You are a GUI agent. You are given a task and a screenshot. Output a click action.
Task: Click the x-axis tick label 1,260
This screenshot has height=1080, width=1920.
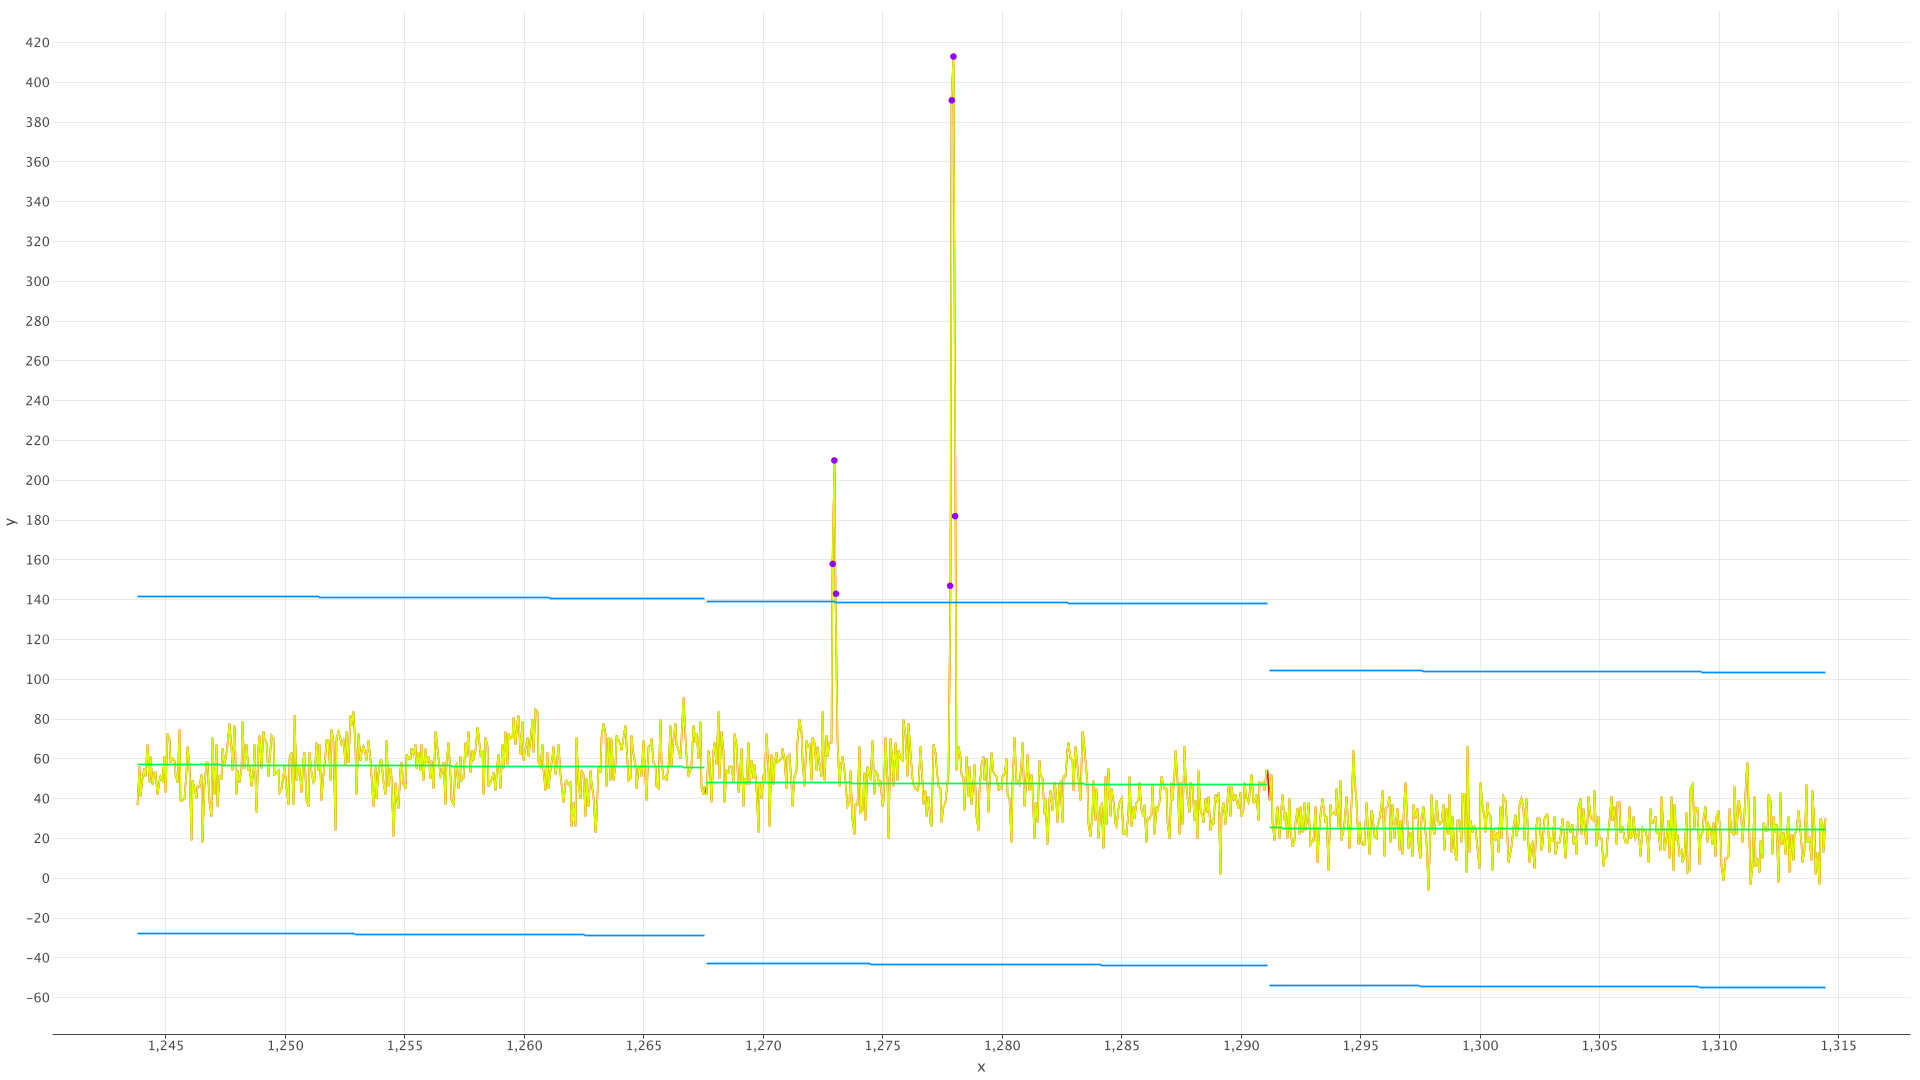(x=524, y=1046)
